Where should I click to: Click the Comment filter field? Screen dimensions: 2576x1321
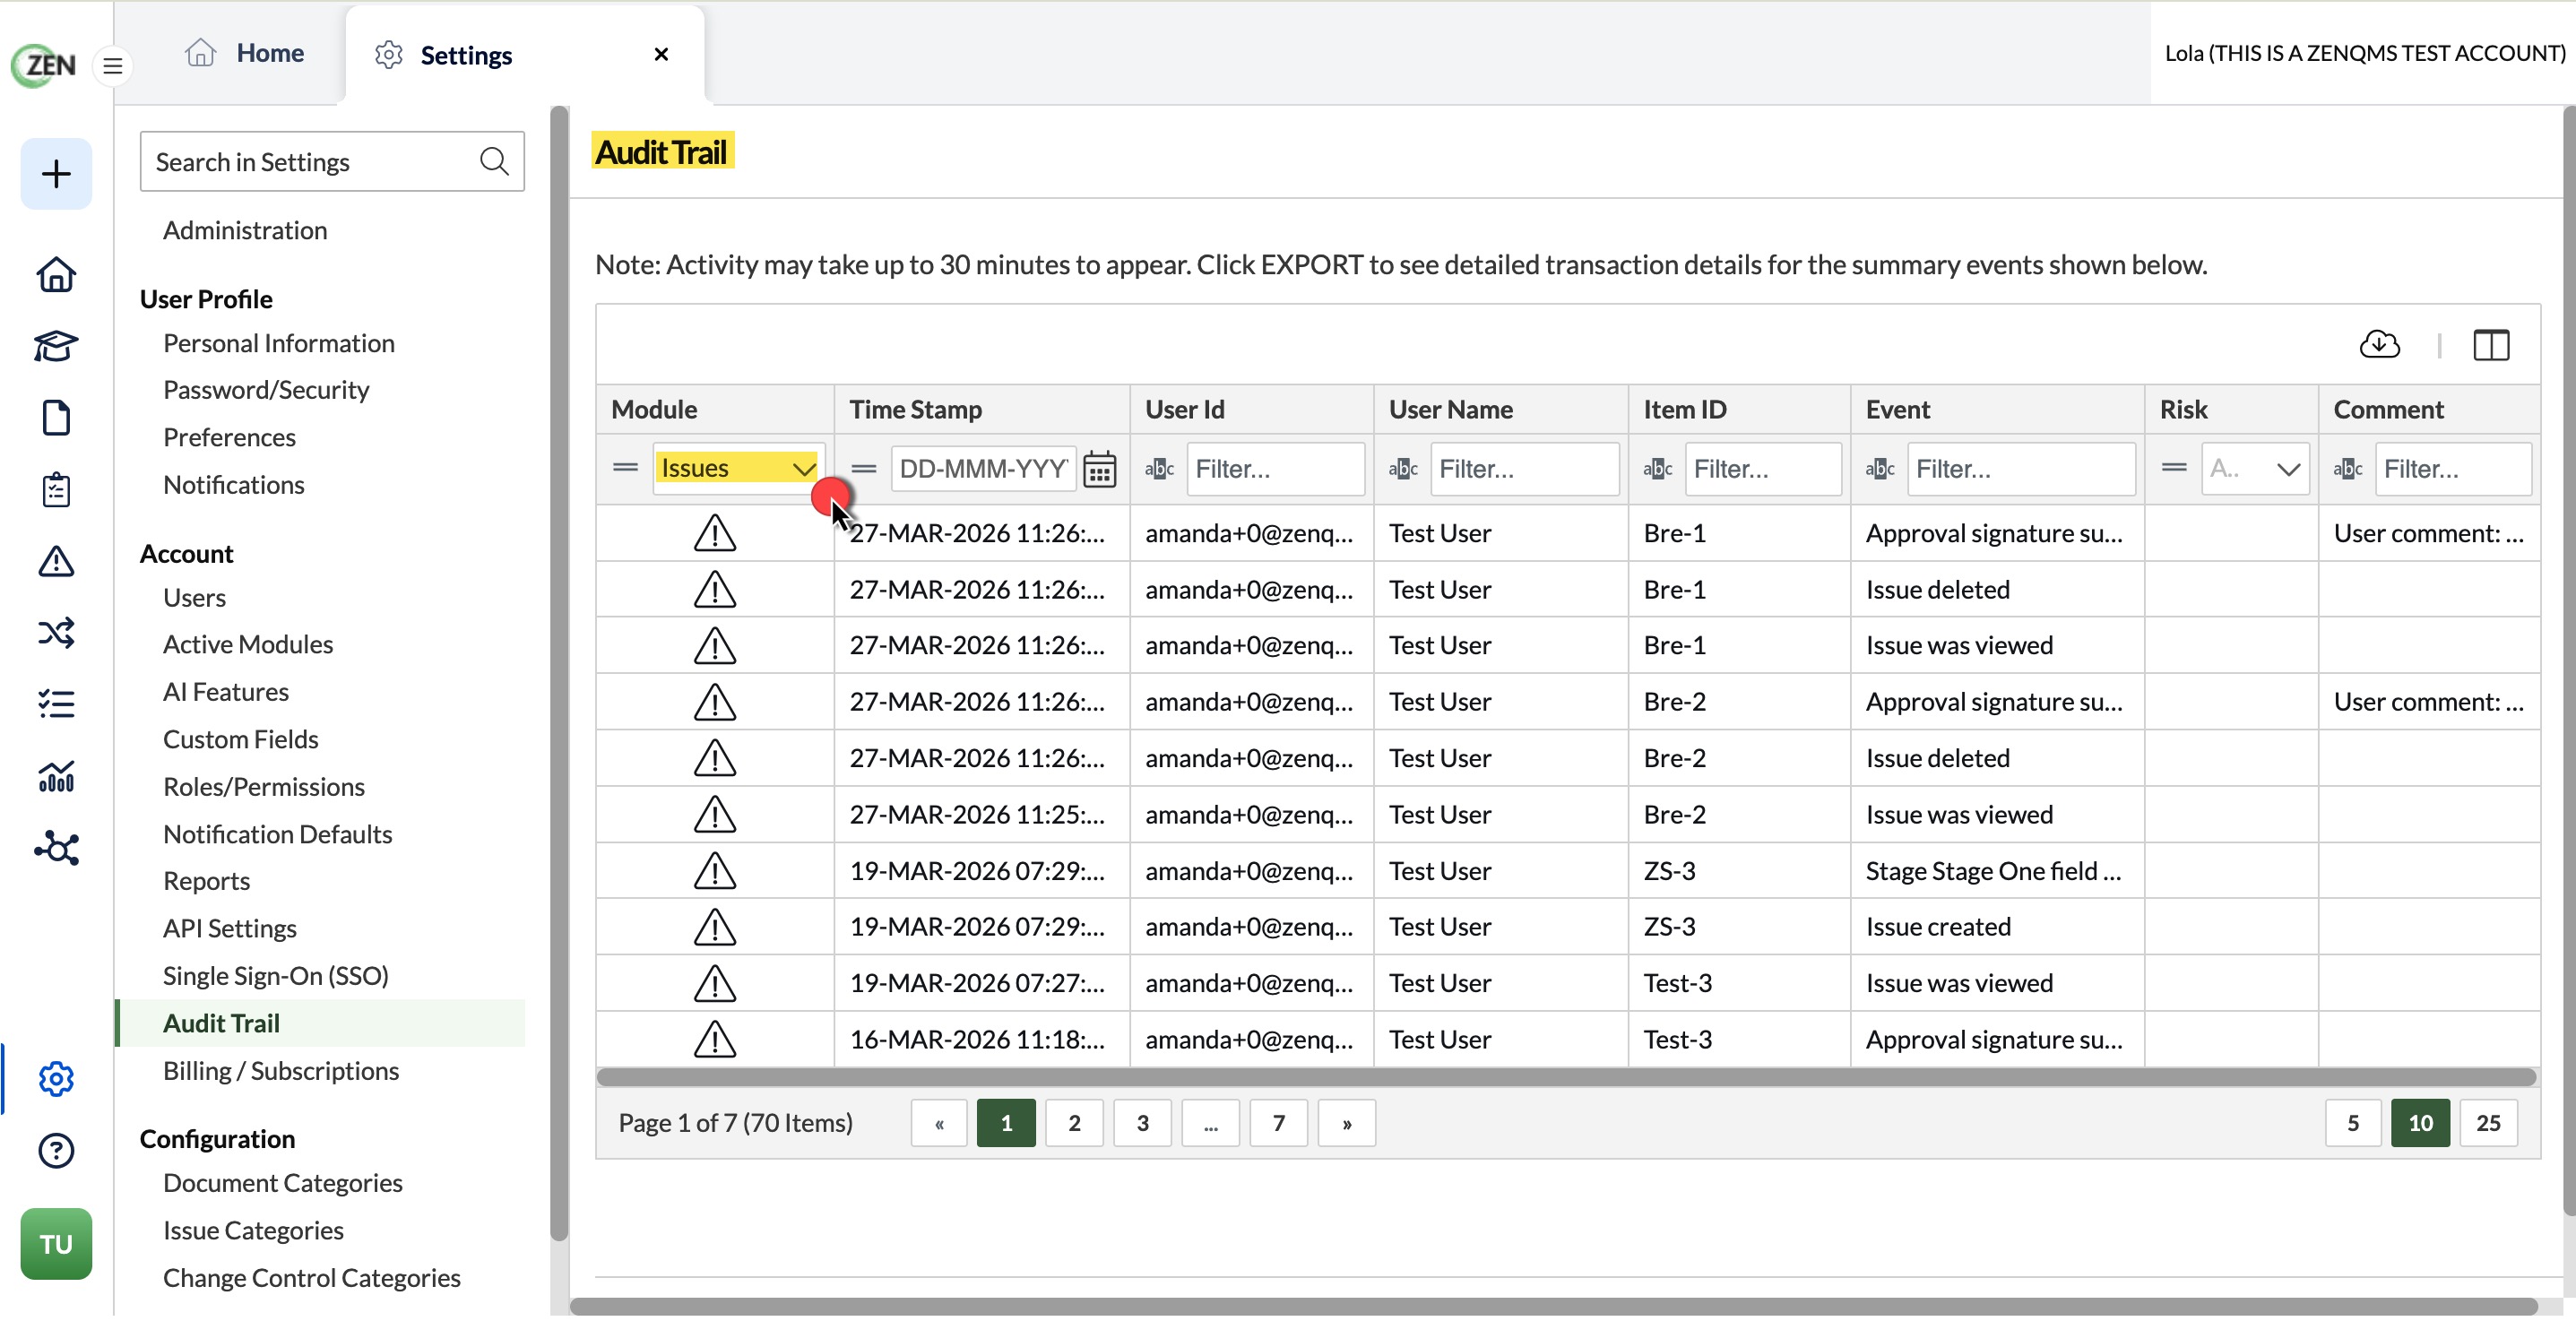(2453, 468)
